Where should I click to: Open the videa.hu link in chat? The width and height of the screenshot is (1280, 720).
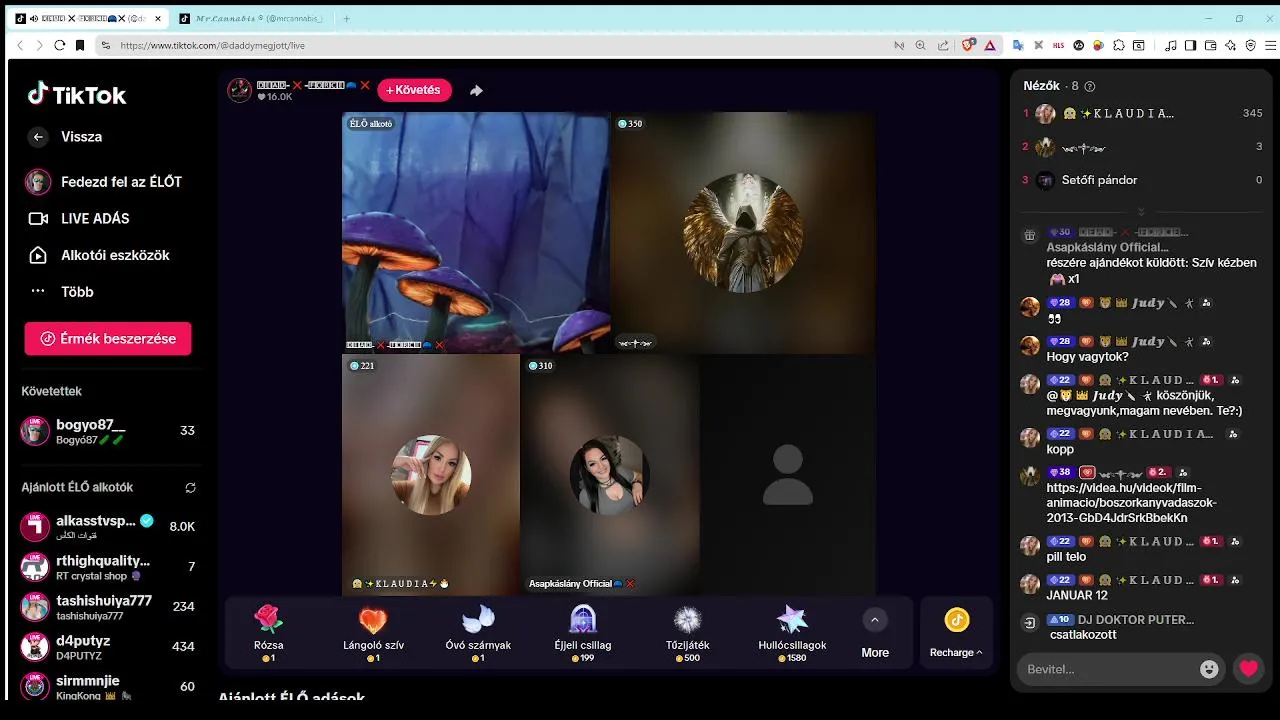tap(1131, 503)
